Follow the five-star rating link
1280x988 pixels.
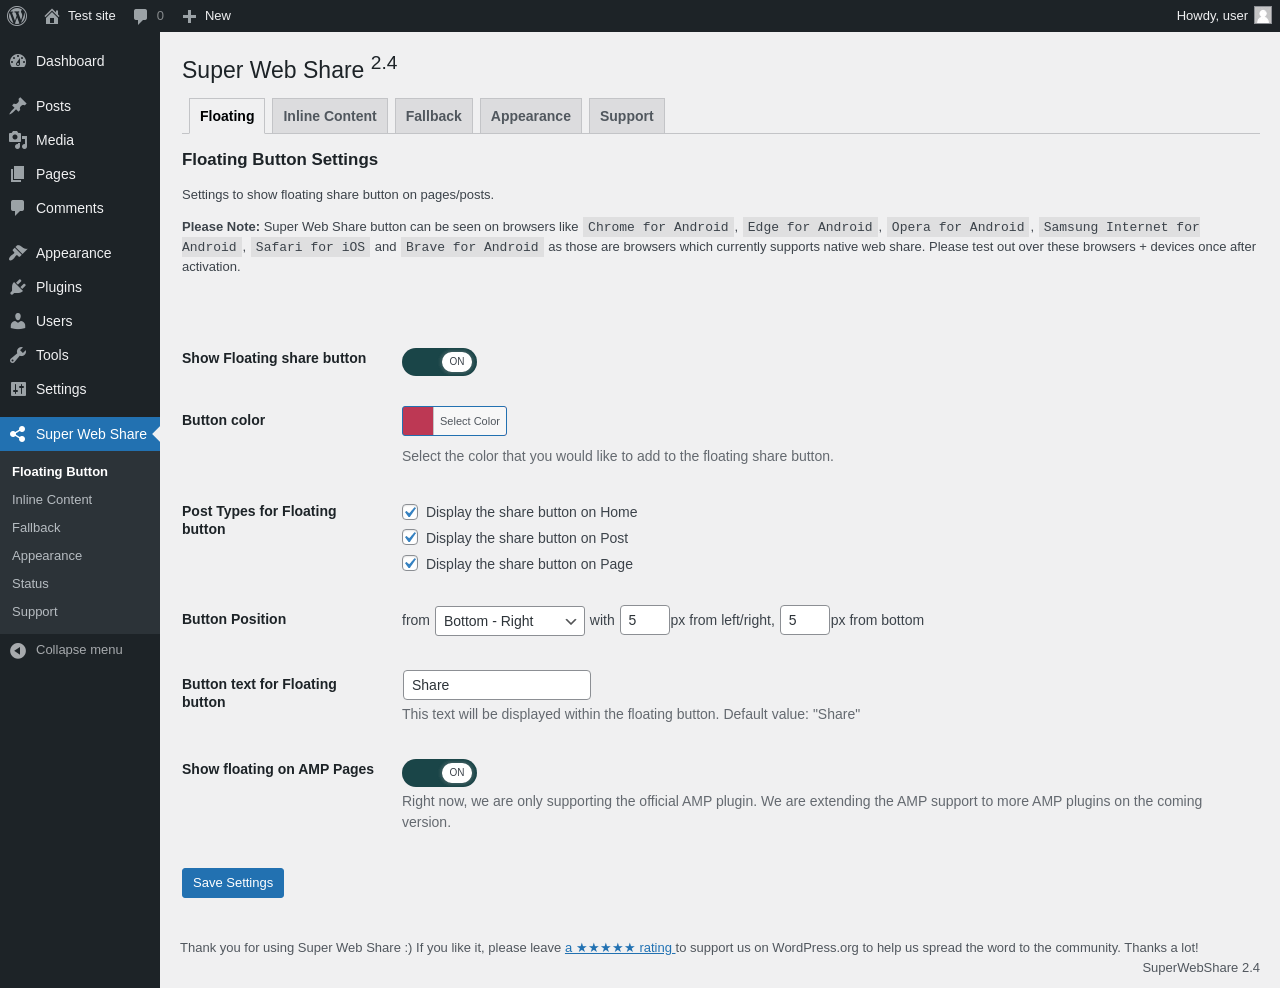620,948
